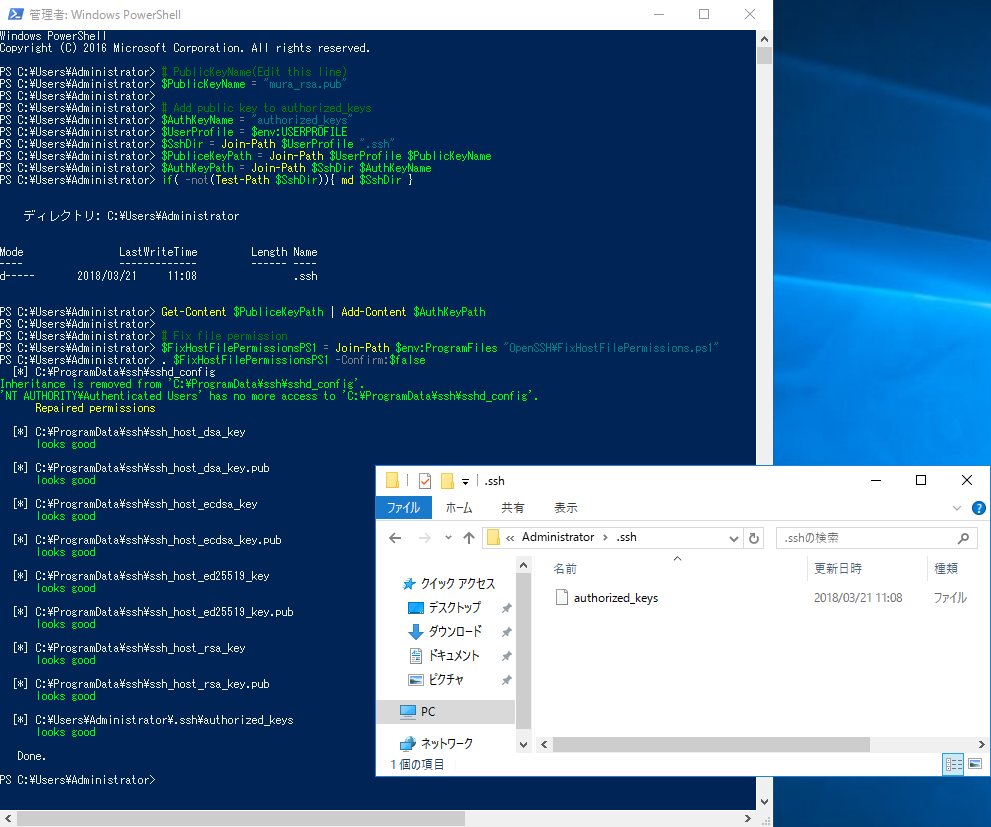The image size is (991, 827).
Task: Open Explorer help with the question mark icon
Action: tap(978, 508)
